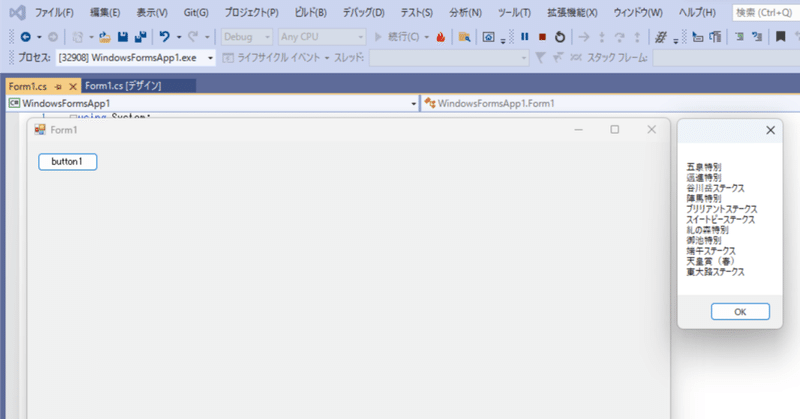This screenshot has height=419, width=800.
Task: Stop debugging with the red square icon
Action: click(x=542, y=37)
